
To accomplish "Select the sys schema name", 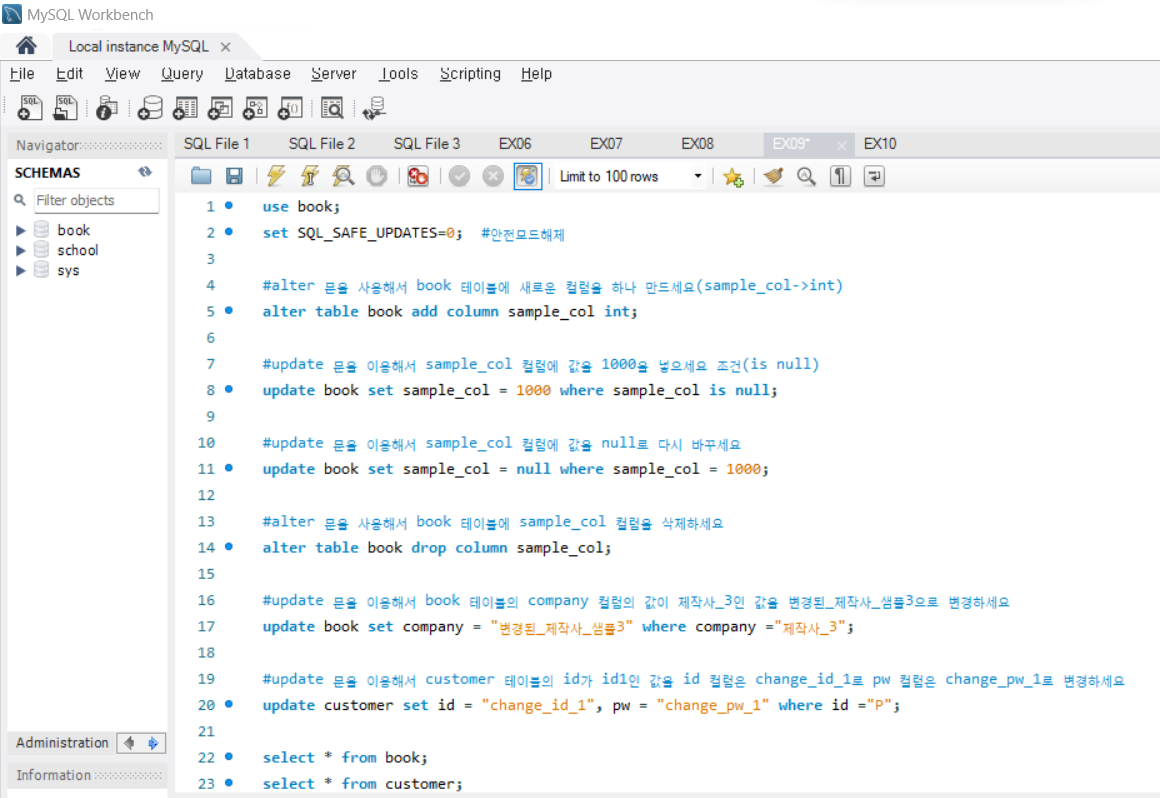I will click(68, 270).
